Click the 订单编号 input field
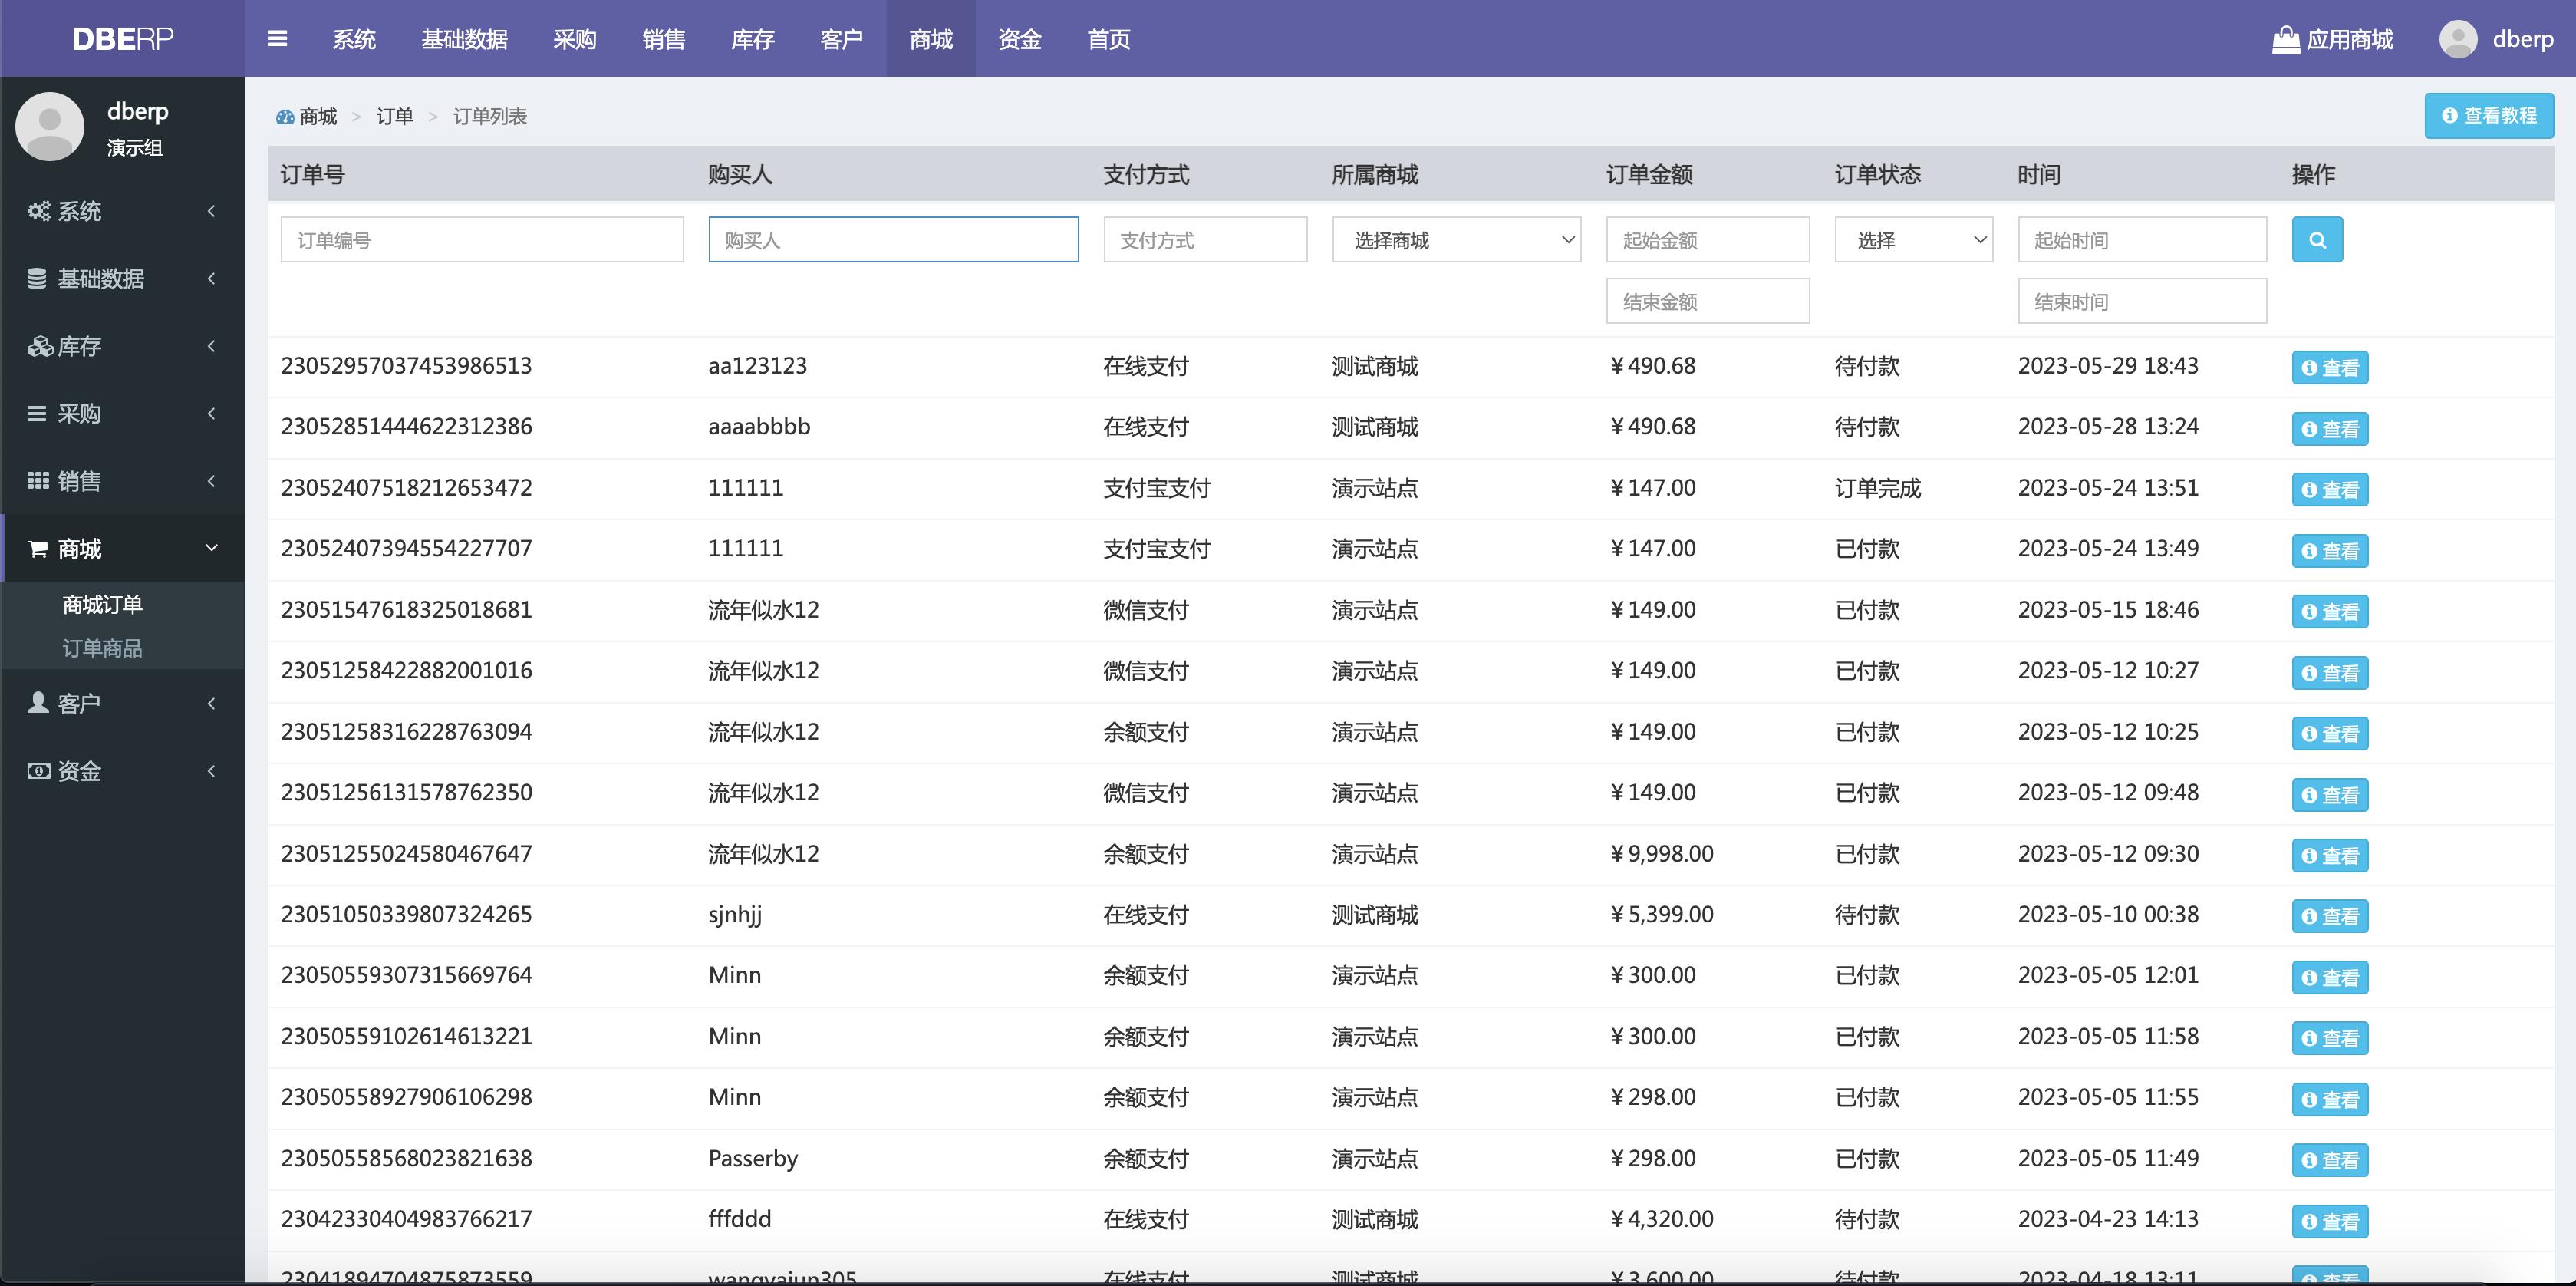Screen dimensions: 2576x1286 [x=482, y=239]
